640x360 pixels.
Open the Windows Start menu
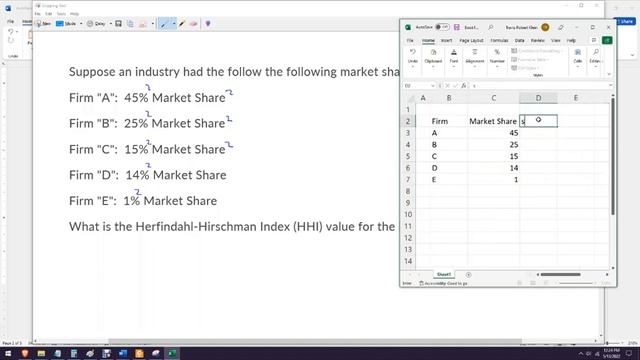[x=8, y=353]
